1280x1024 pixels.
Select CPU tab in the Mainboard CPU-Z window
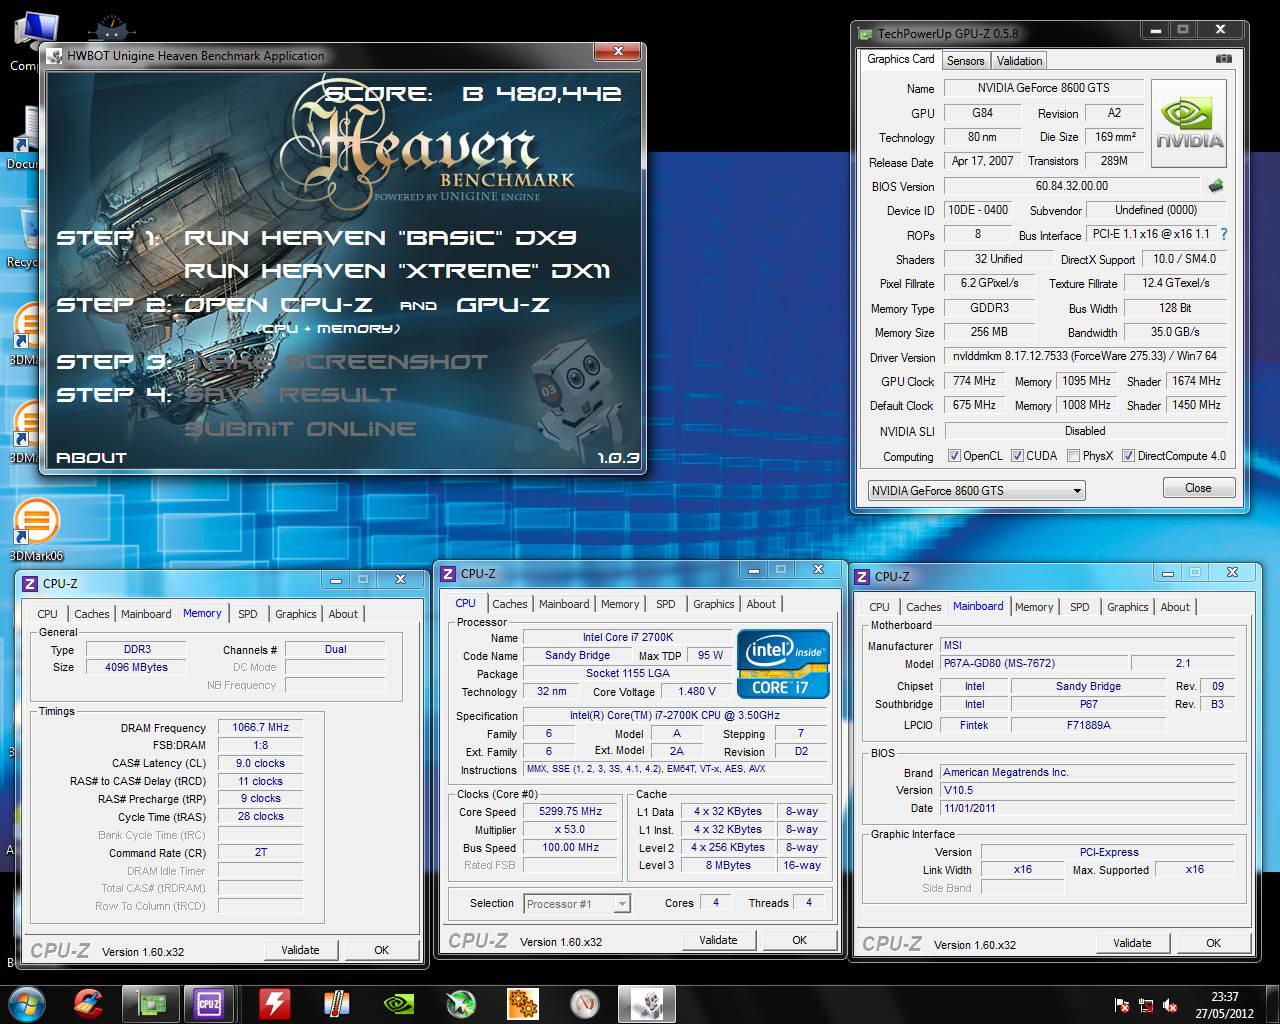coord(879,607)
